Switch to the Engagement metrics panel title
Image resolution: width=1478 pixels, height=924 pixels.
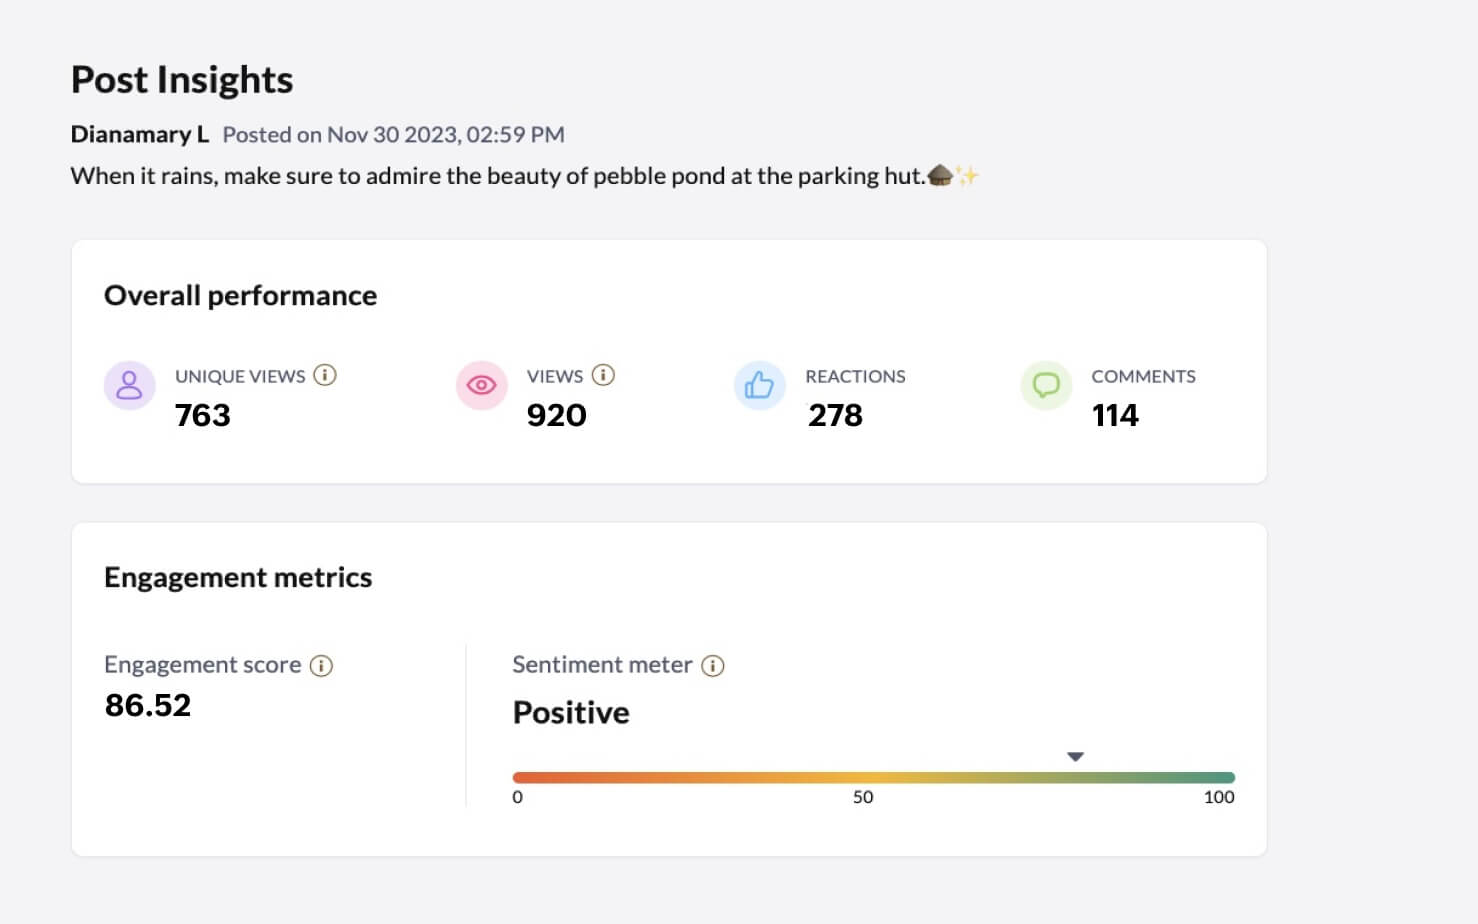(237, 577)
